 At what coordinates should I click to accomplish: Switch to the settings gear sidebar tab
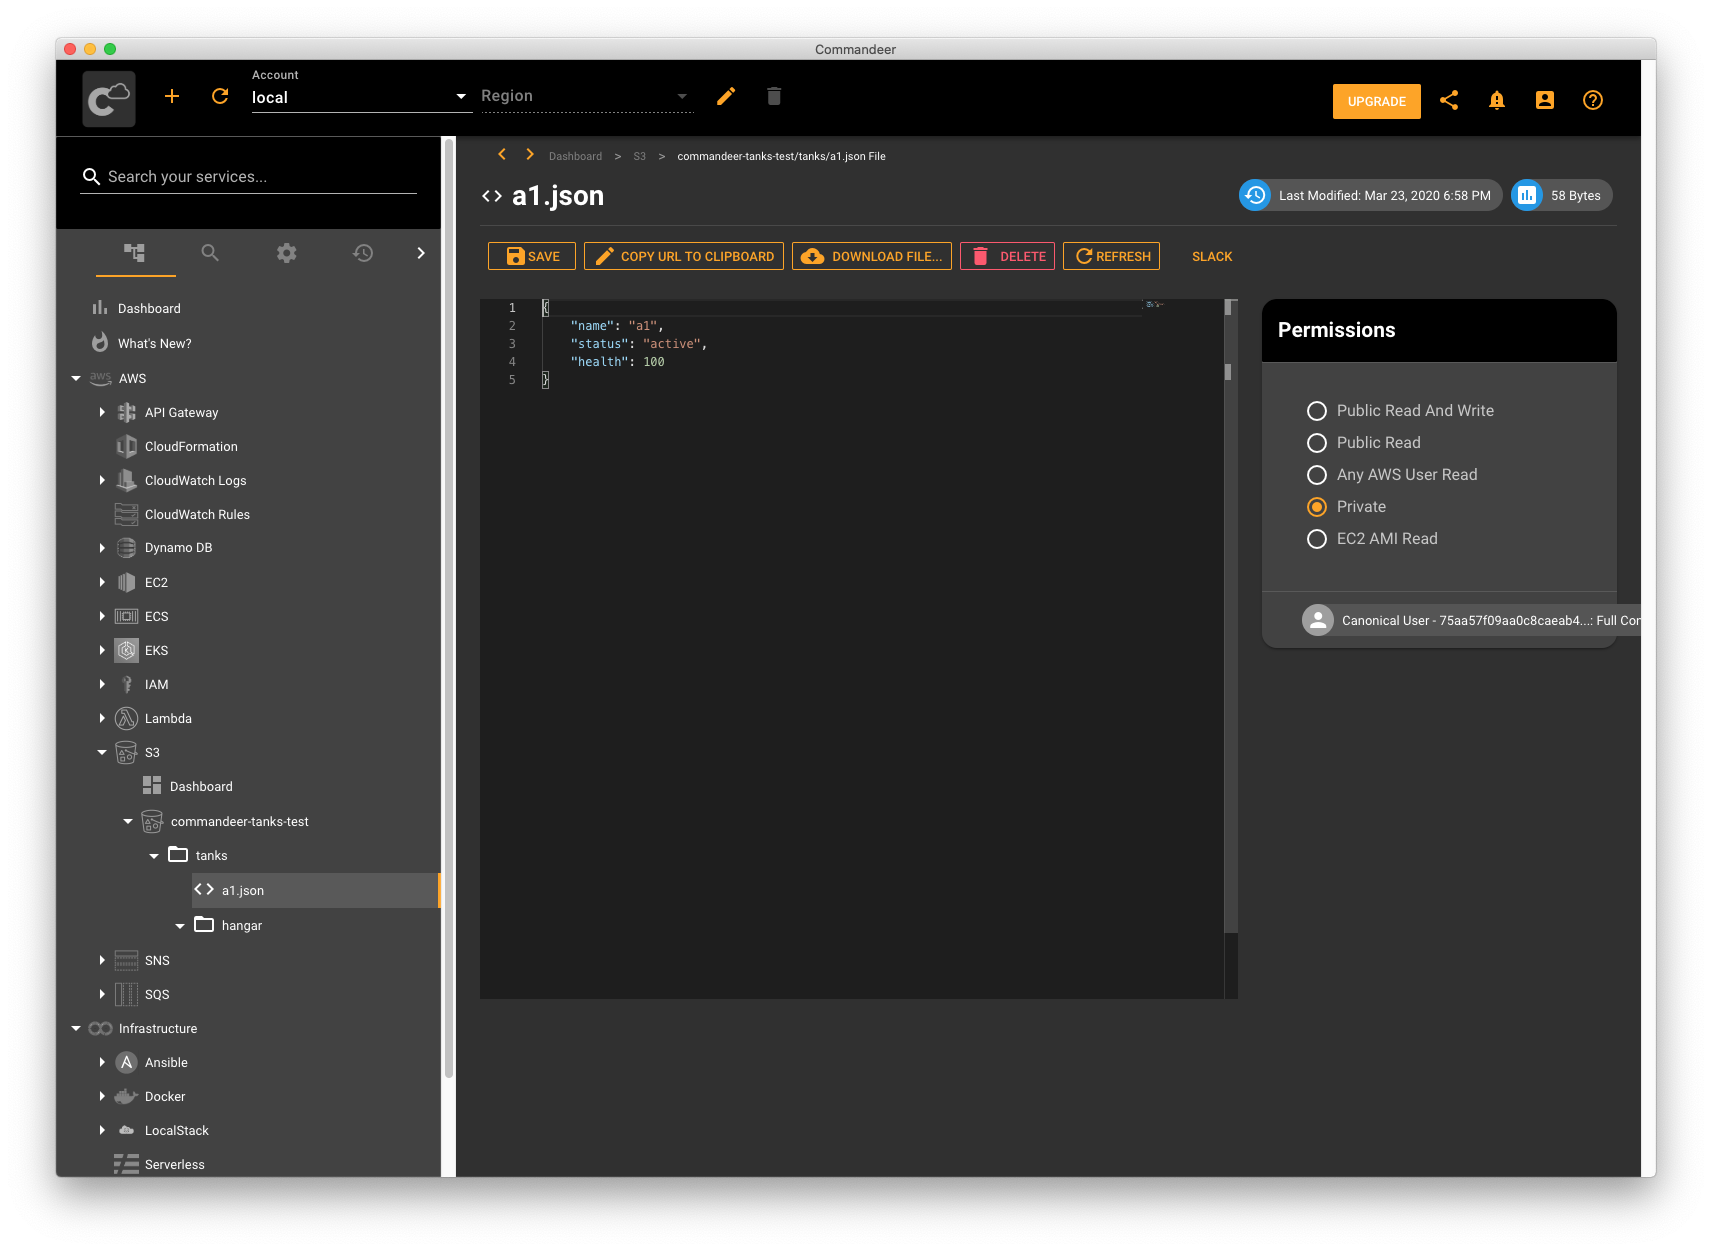pos(287,252)
